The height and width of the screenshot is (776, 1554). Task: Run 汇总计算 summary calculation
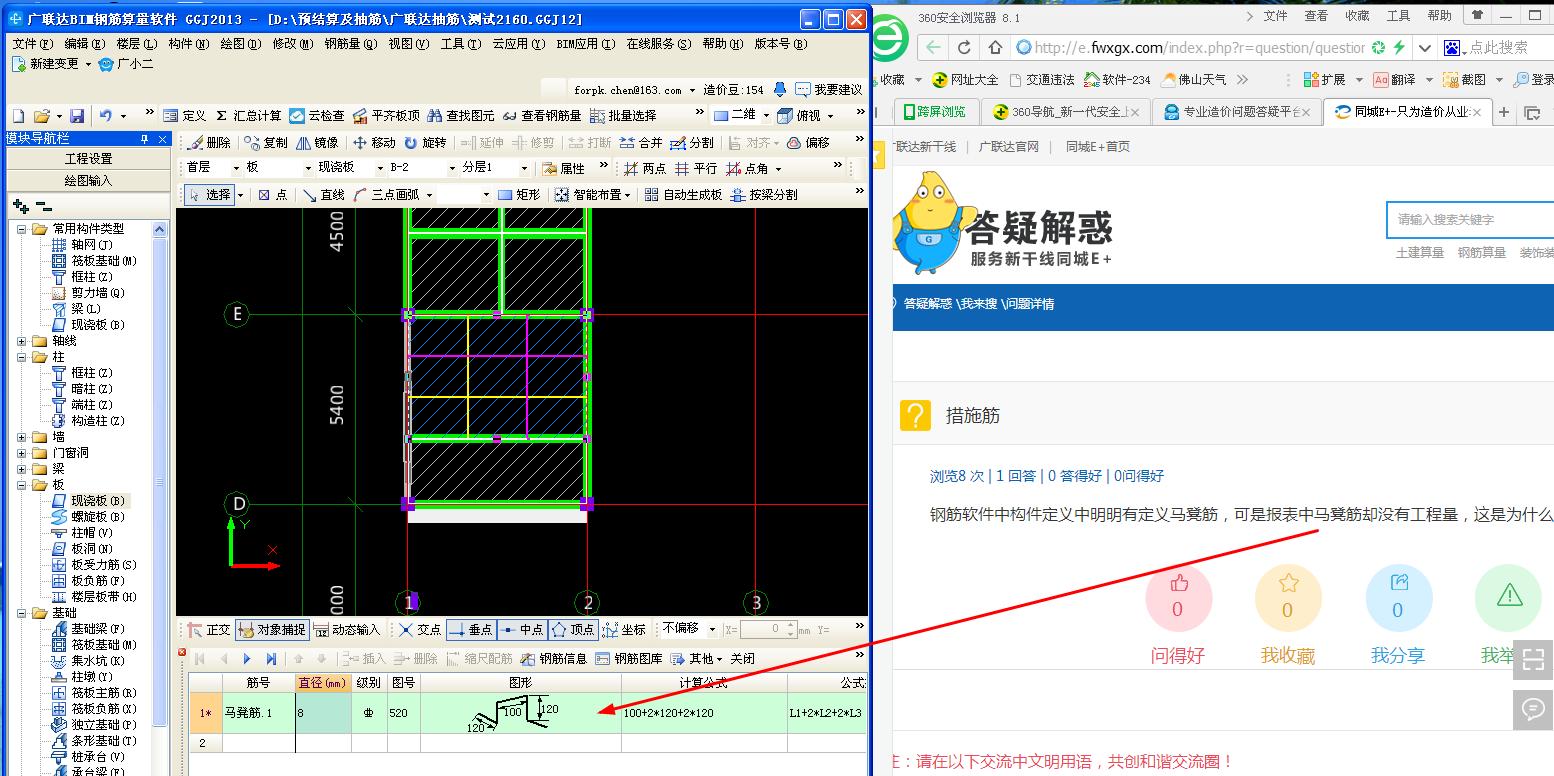248,116
